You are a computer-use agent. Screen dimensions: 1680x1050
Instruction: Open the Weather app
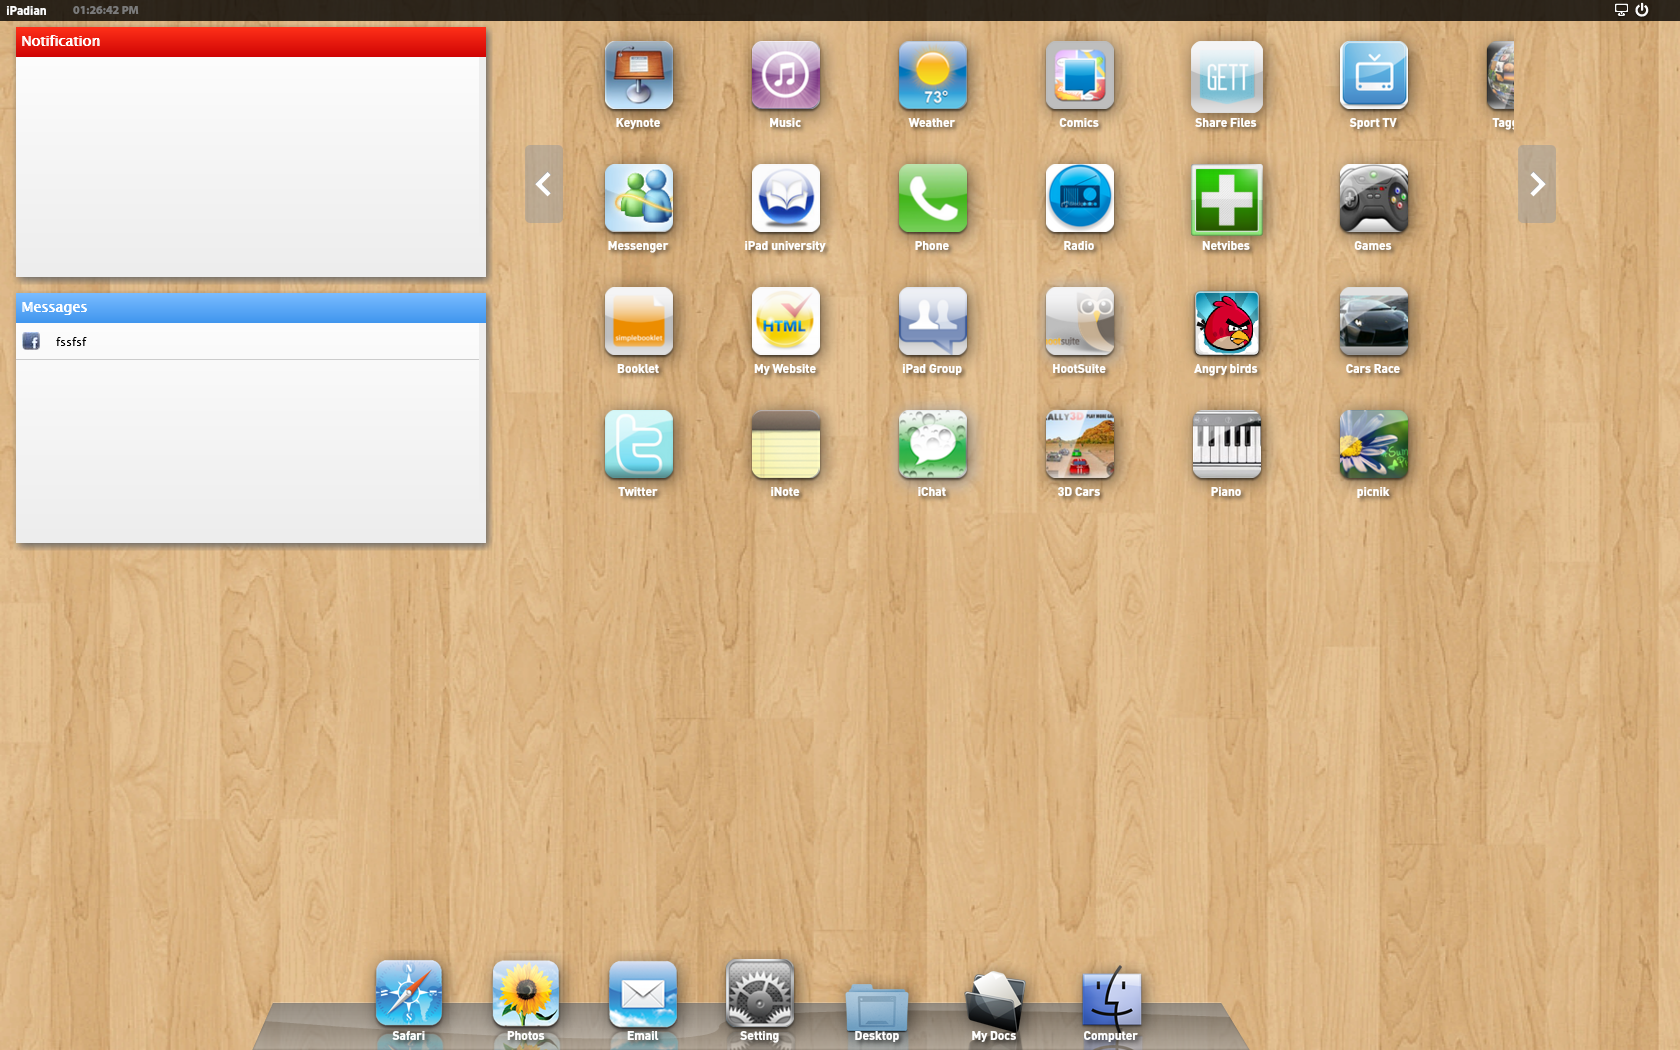(x=932, y=76)
